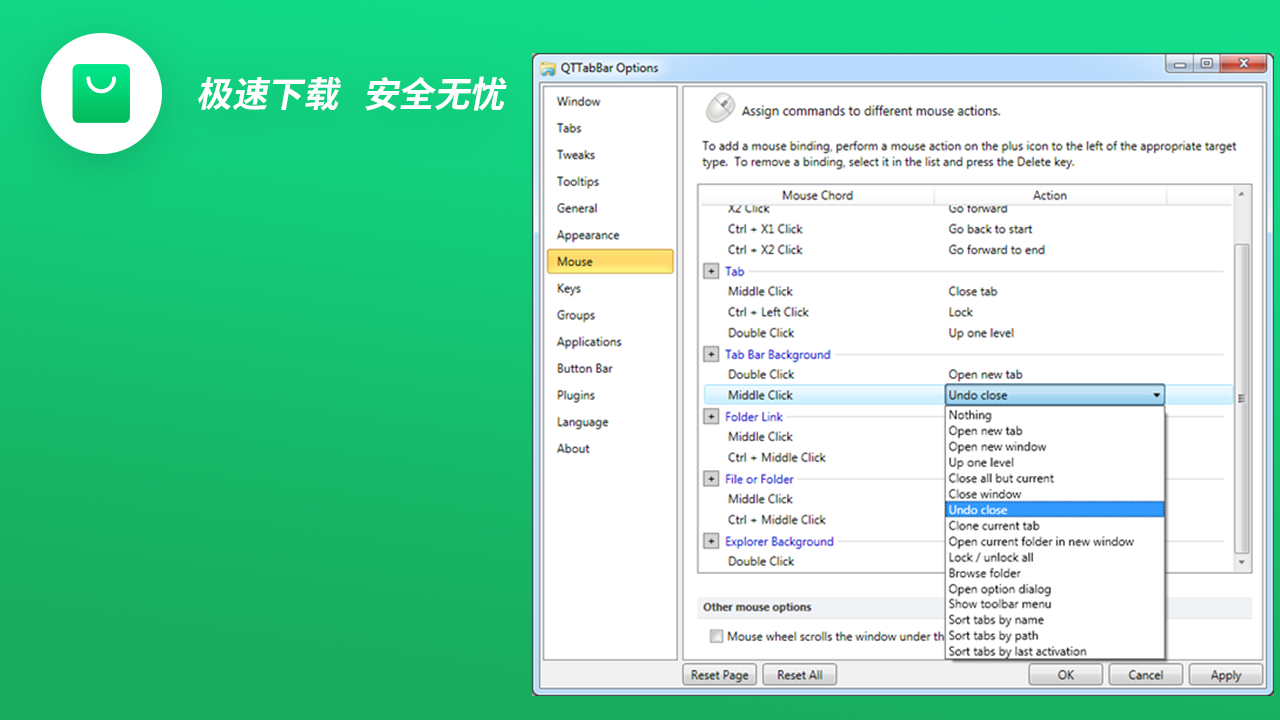Click the Apply button
The width and height of the screenshot is (1280, 720).
click(1225, 674)
